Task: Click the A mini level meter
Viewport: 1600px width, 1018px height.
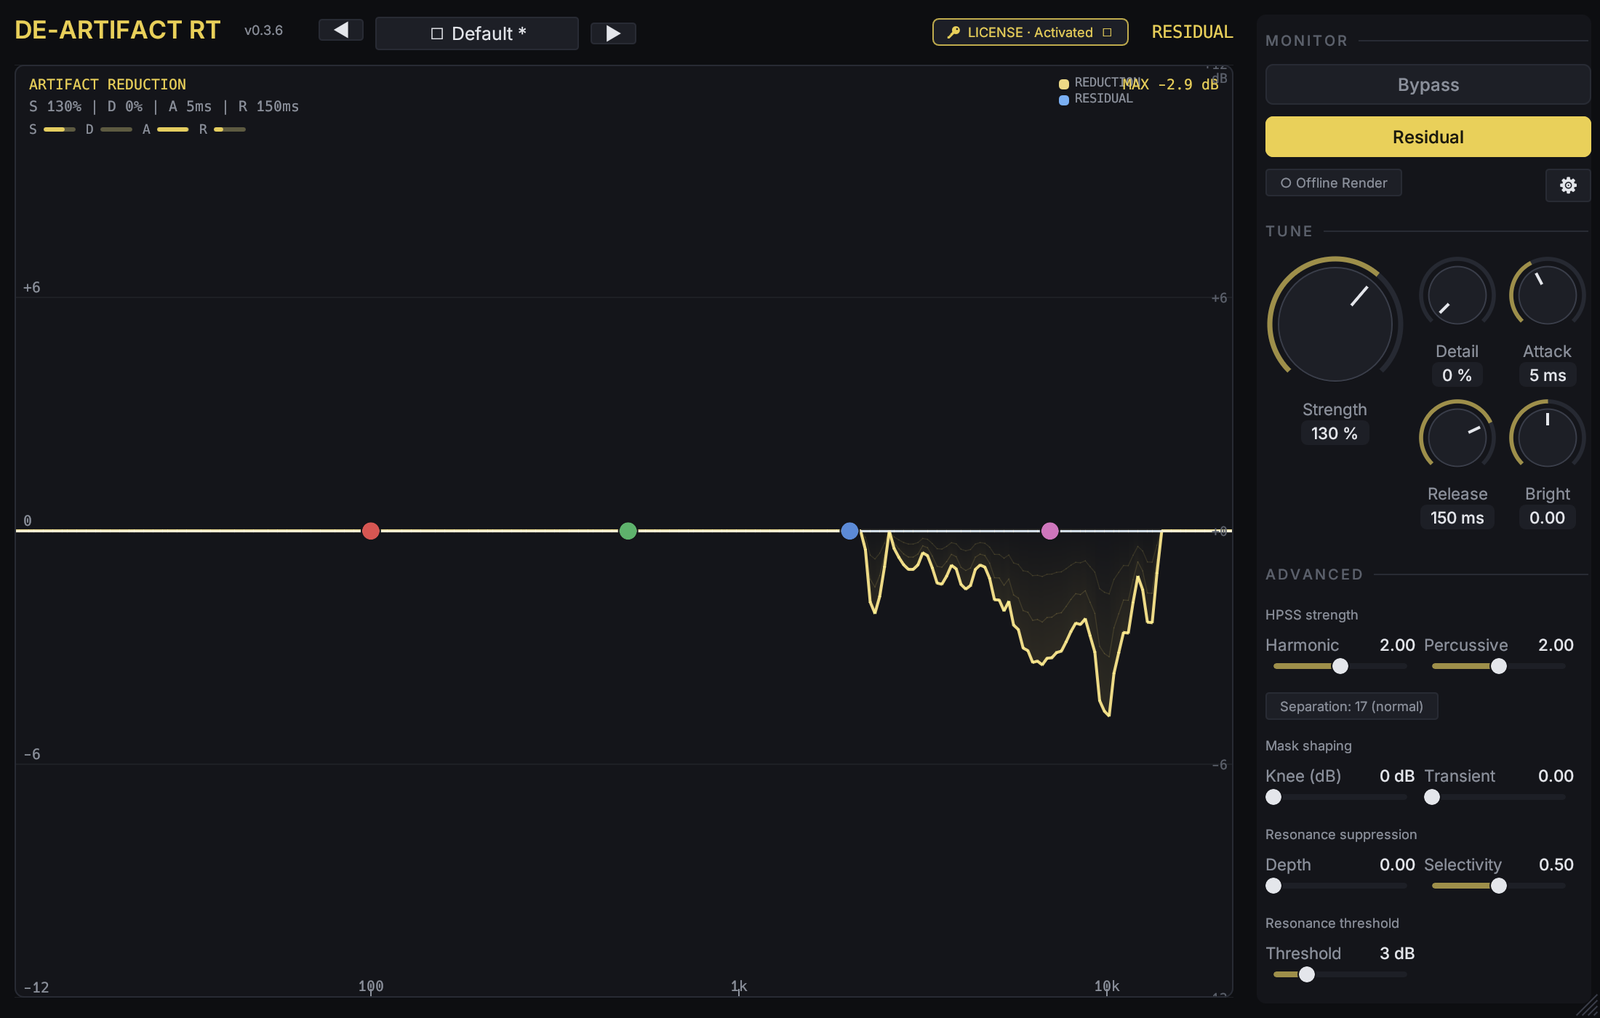Action: [173, 129]
